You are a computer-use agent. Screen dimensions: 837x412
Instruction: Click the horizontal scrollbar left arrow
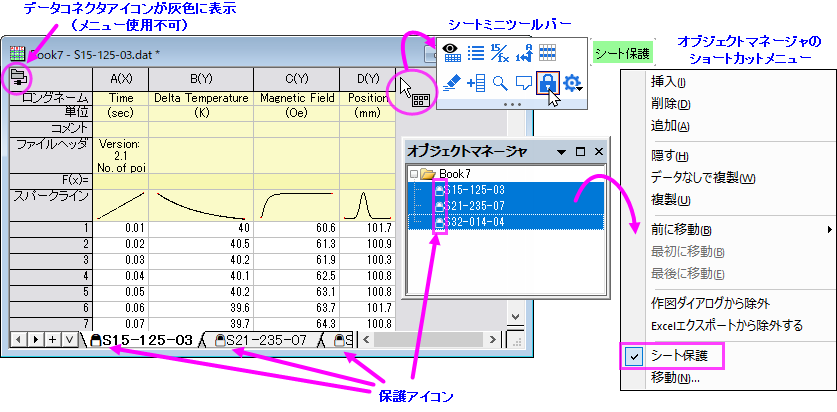(x=366, y=339)
